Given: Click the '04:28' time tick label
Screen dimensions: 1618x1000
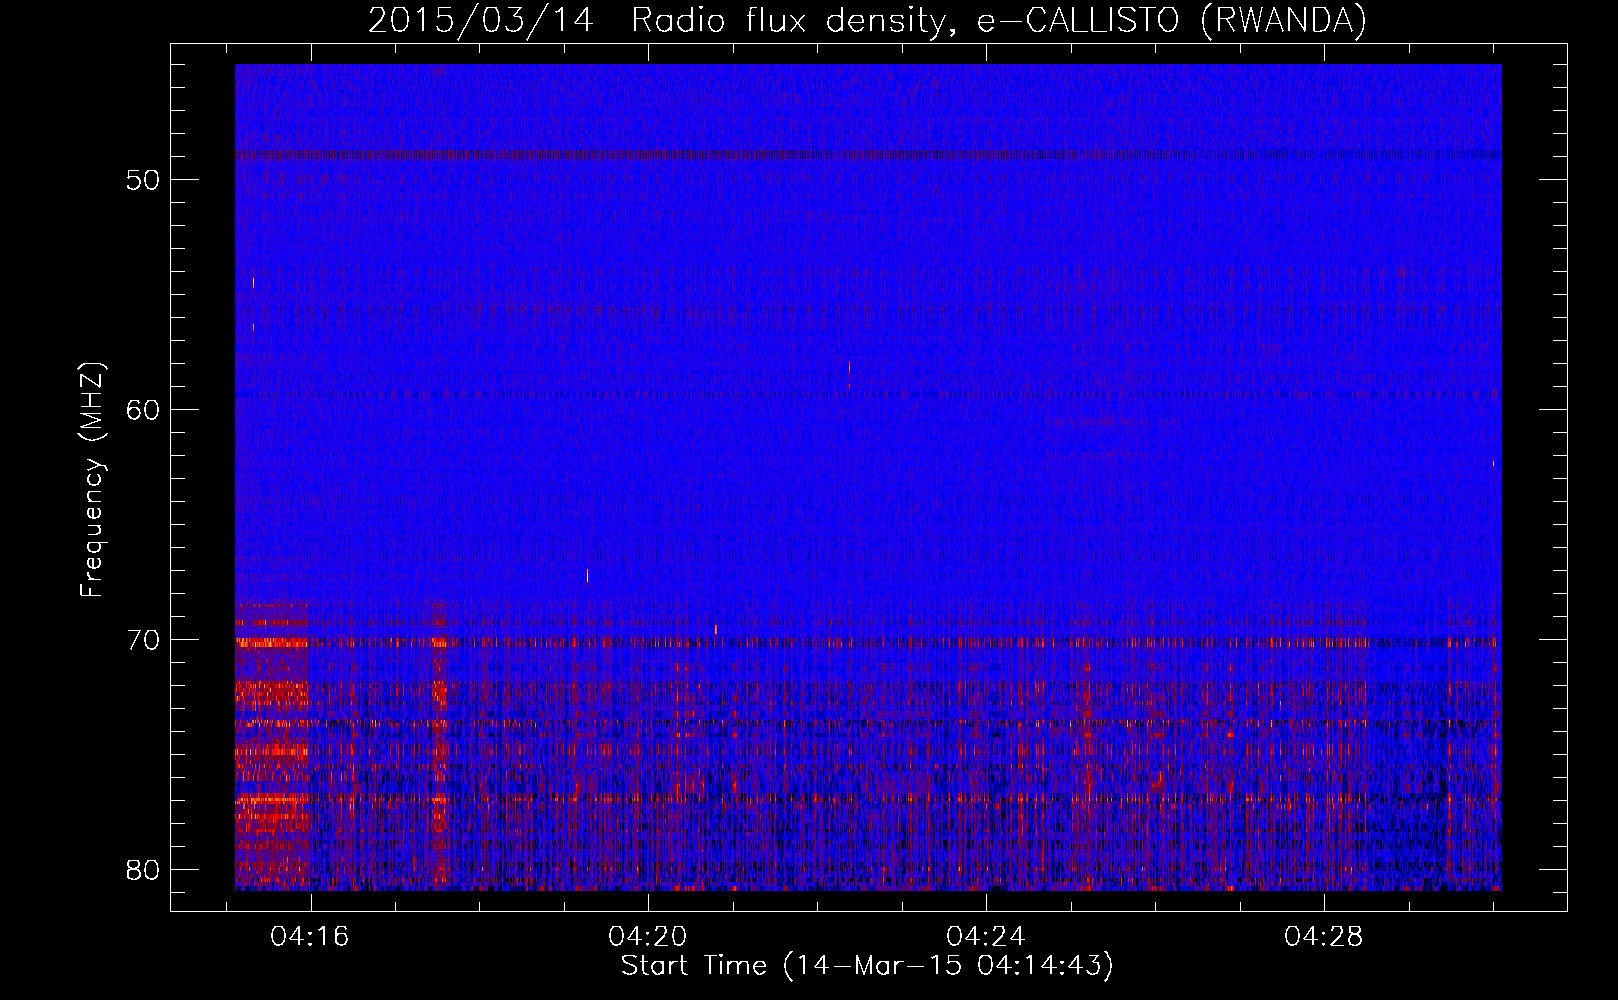Looking at the screenshot, I should (1324, 937).
